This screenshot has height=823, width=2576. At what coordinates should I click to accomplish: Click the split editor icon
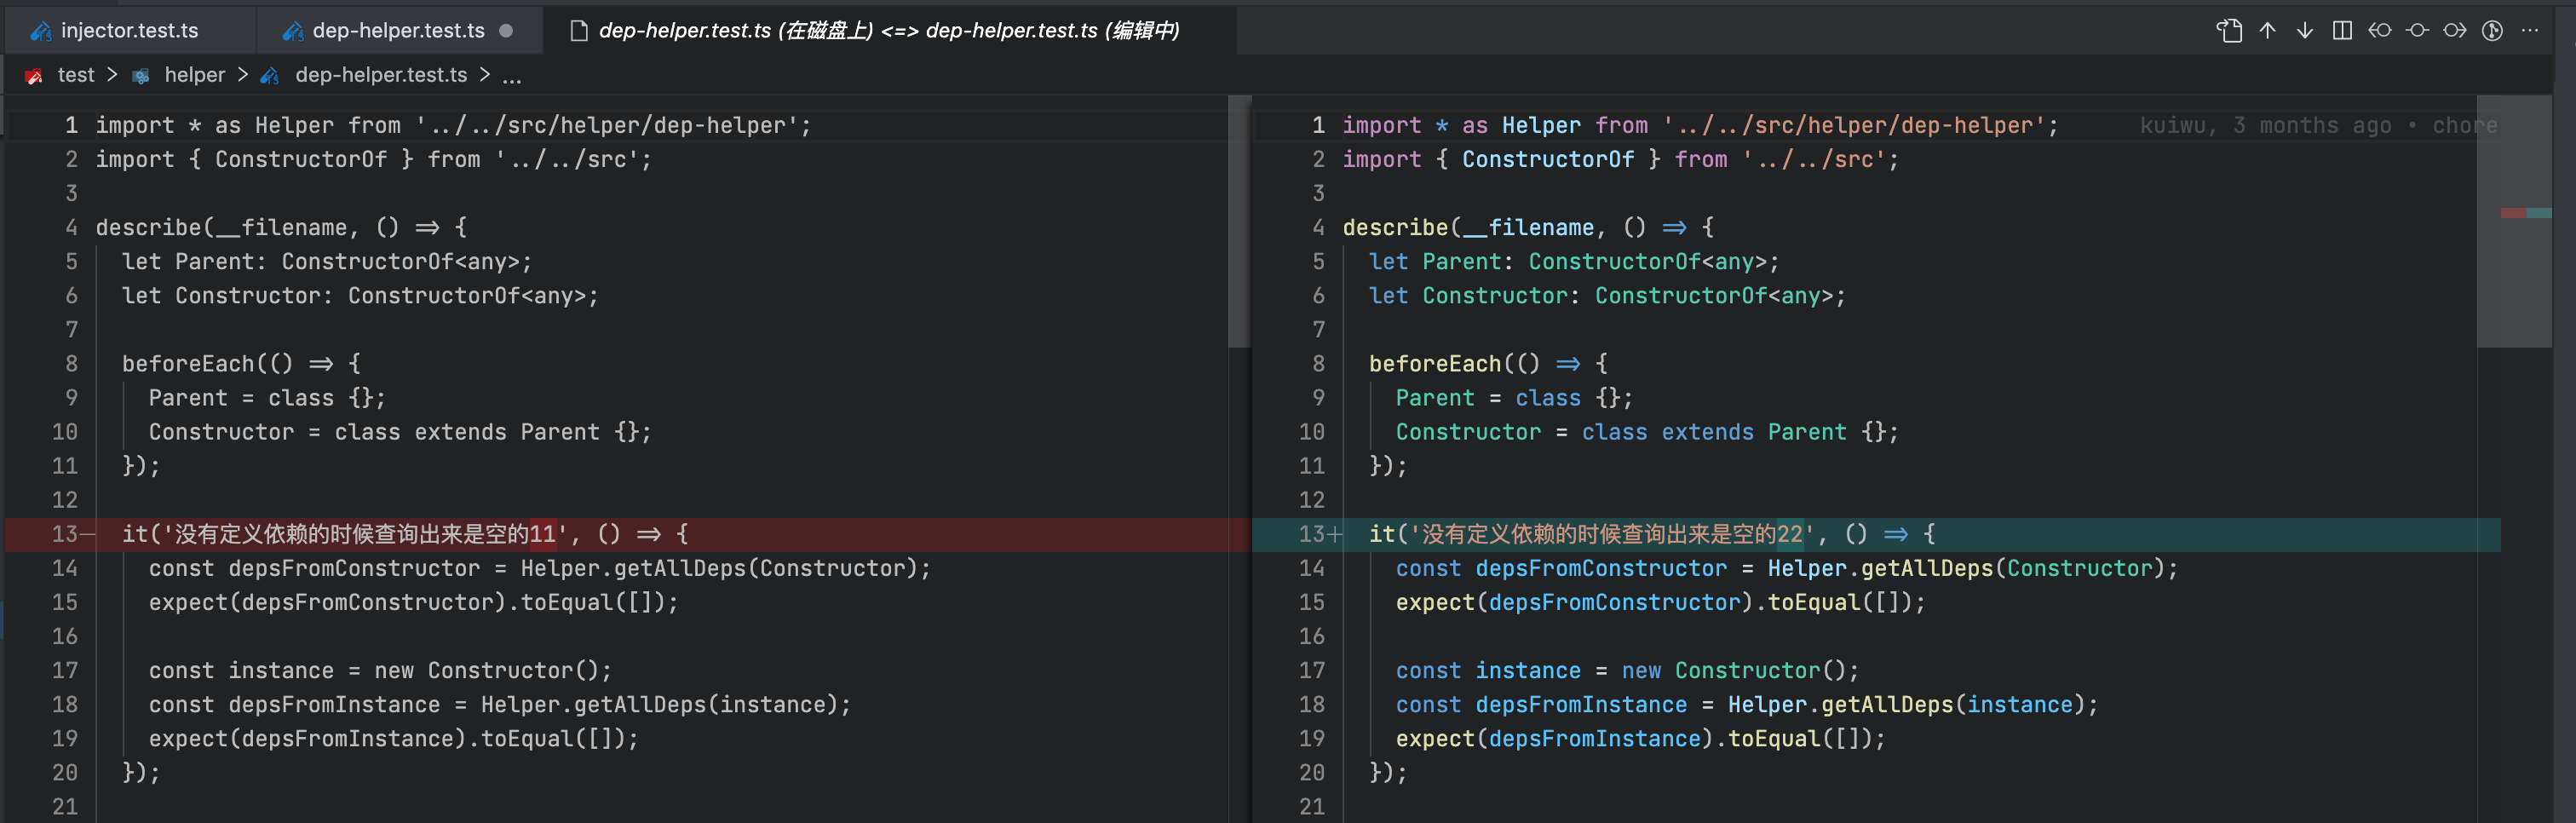pyautogui.click(x=2342, y=31)
